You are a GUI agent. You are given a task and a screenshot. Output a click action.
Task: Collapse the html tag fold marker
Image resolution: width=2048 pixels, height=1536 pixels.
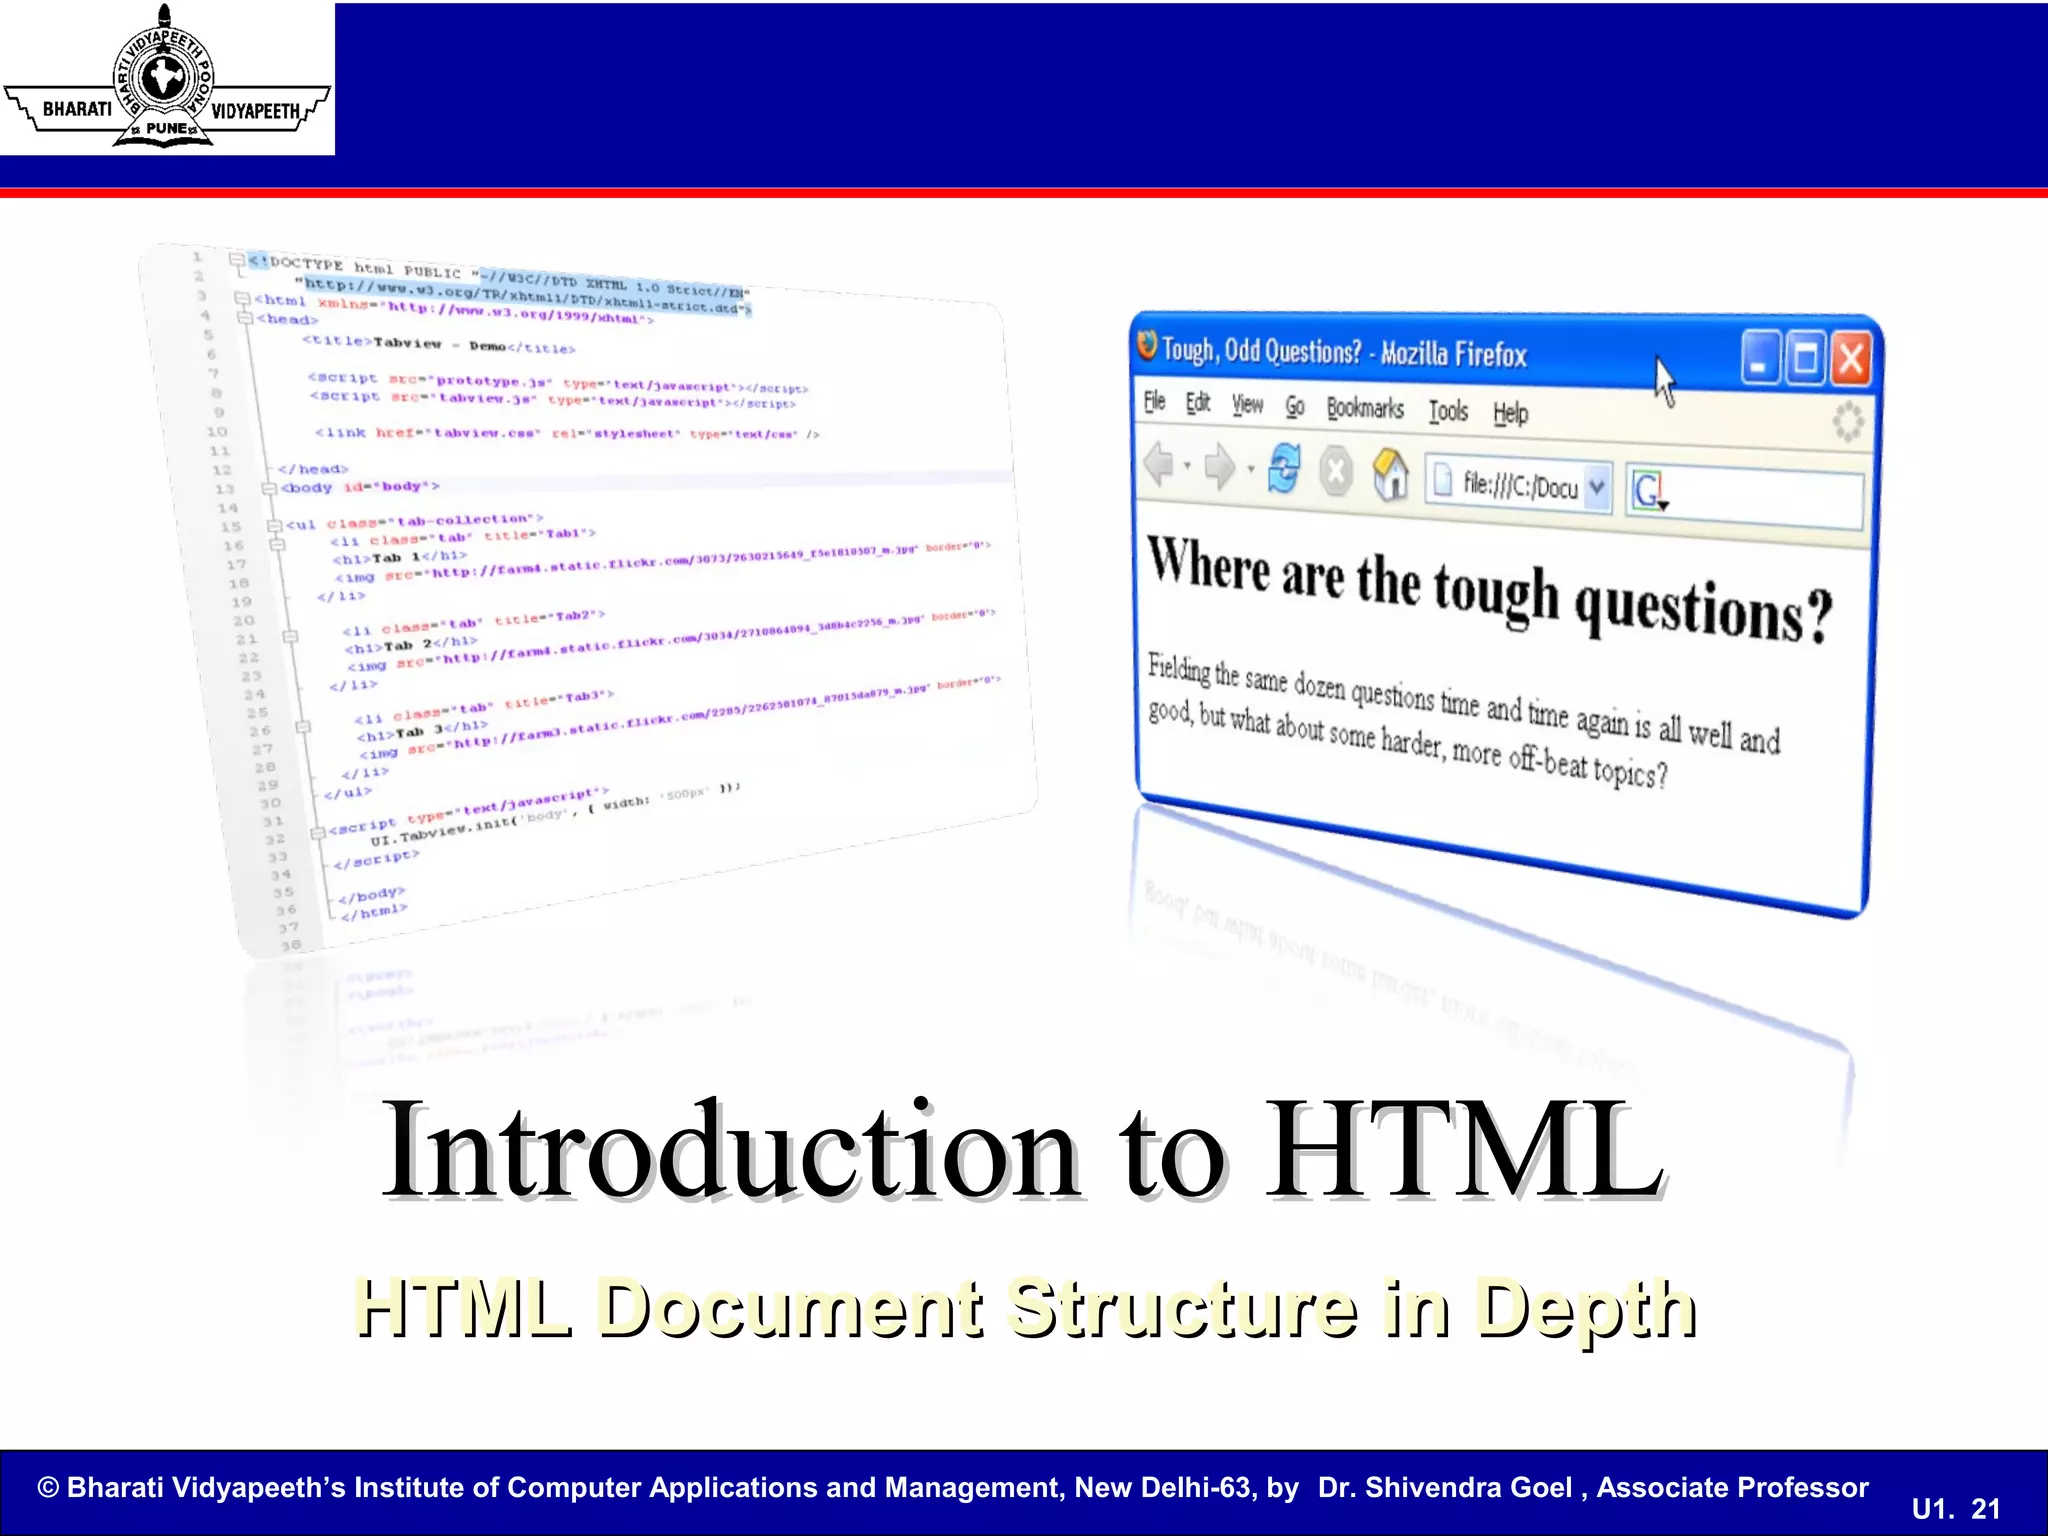[242, 299]
